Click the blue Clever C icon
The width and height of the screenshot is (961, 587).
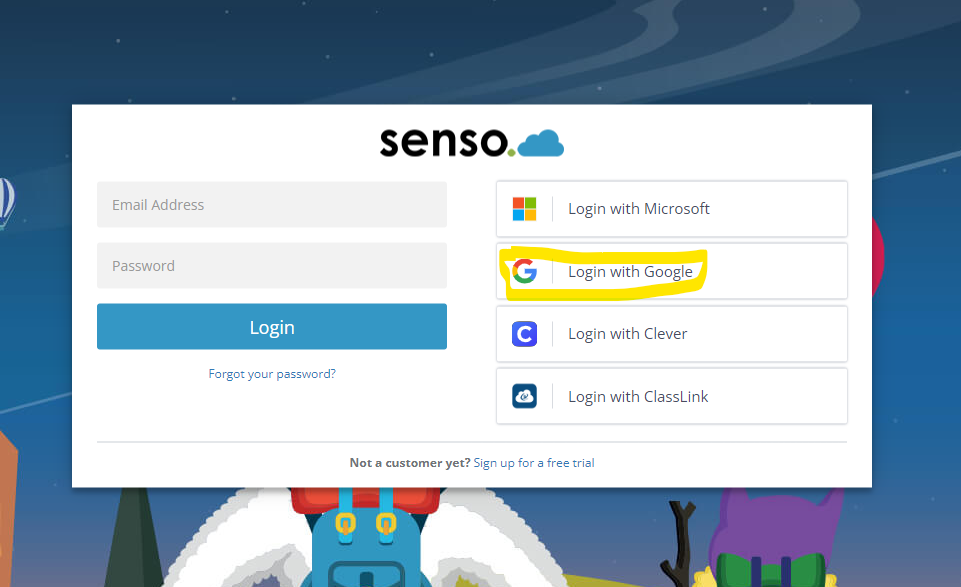coord(525,334)
